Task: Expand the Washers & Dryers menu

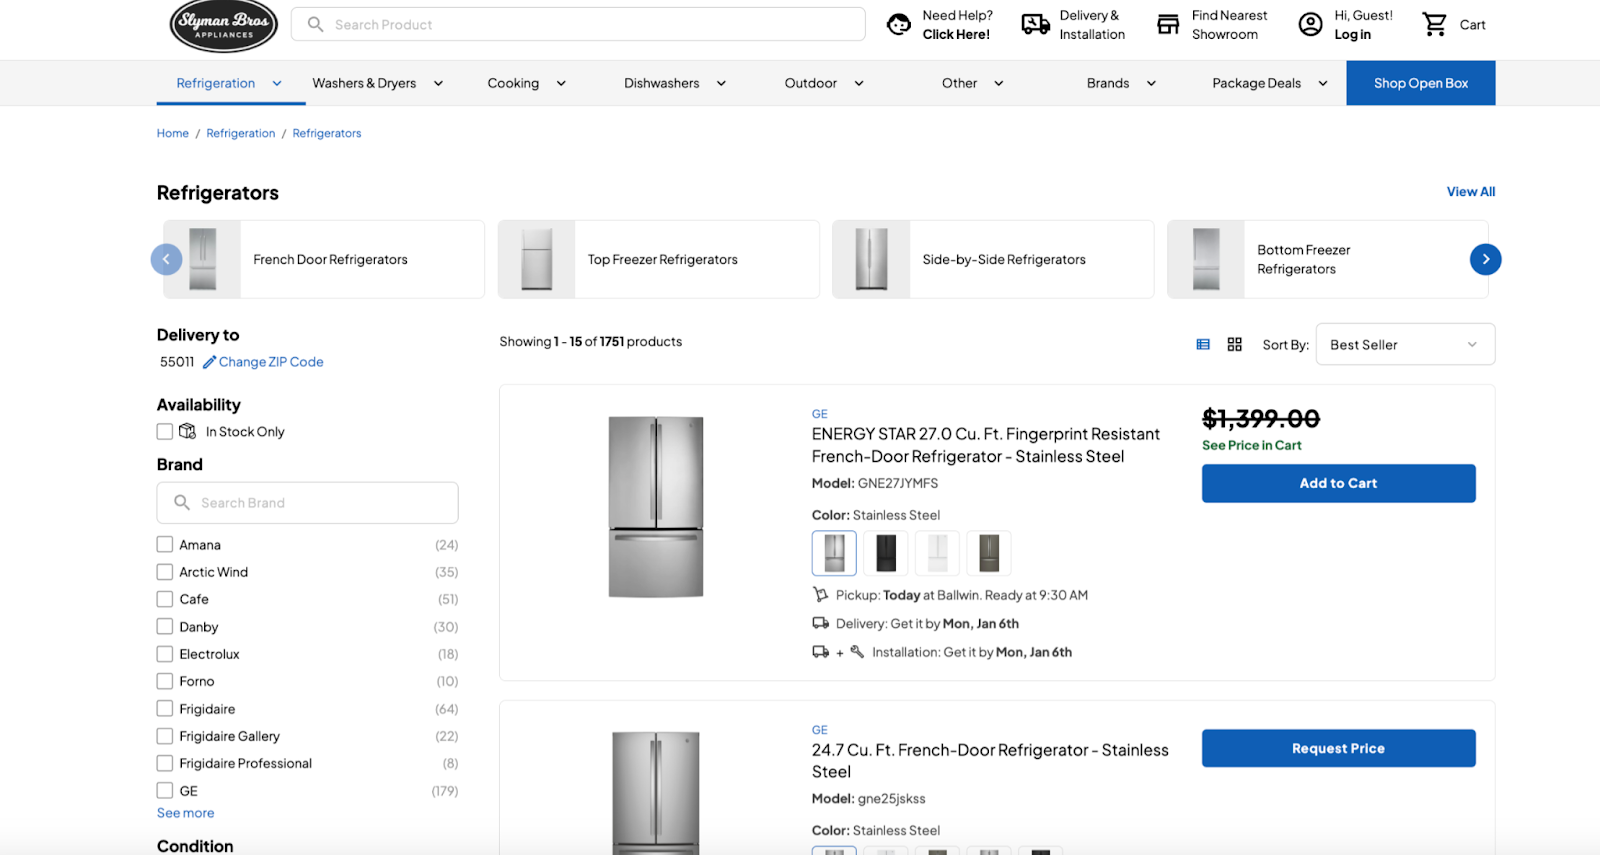Action: [377, 83]
